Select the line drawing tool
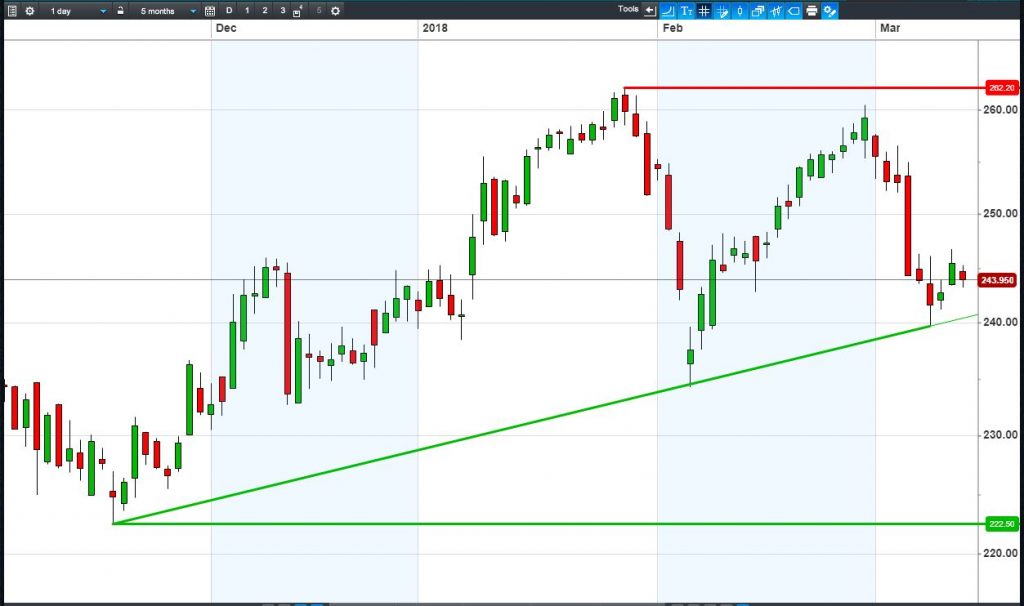 (667, 10)
